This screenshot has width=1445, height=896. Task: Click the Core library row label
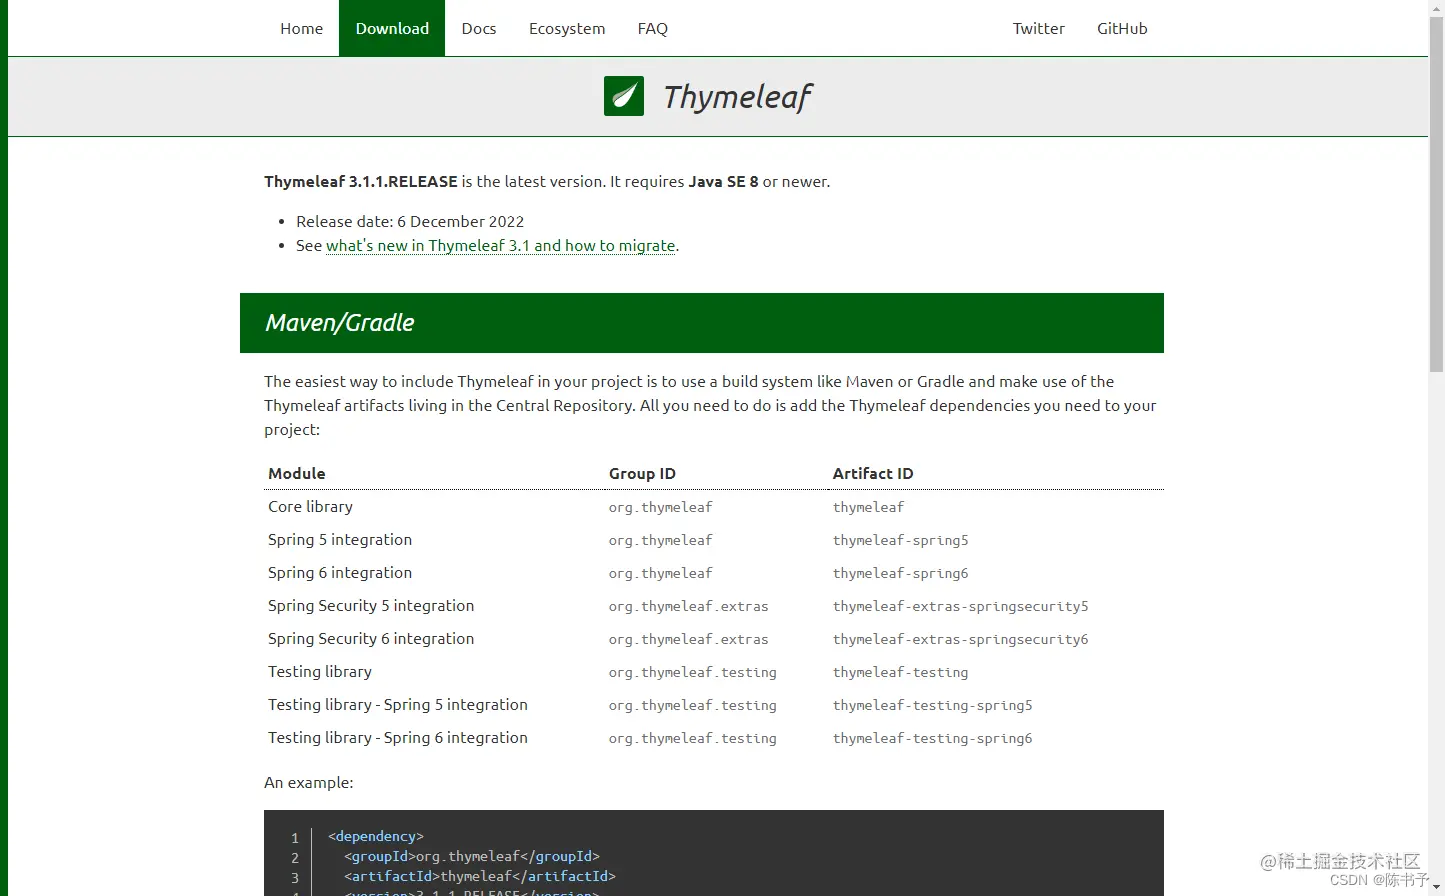(310, 506)
